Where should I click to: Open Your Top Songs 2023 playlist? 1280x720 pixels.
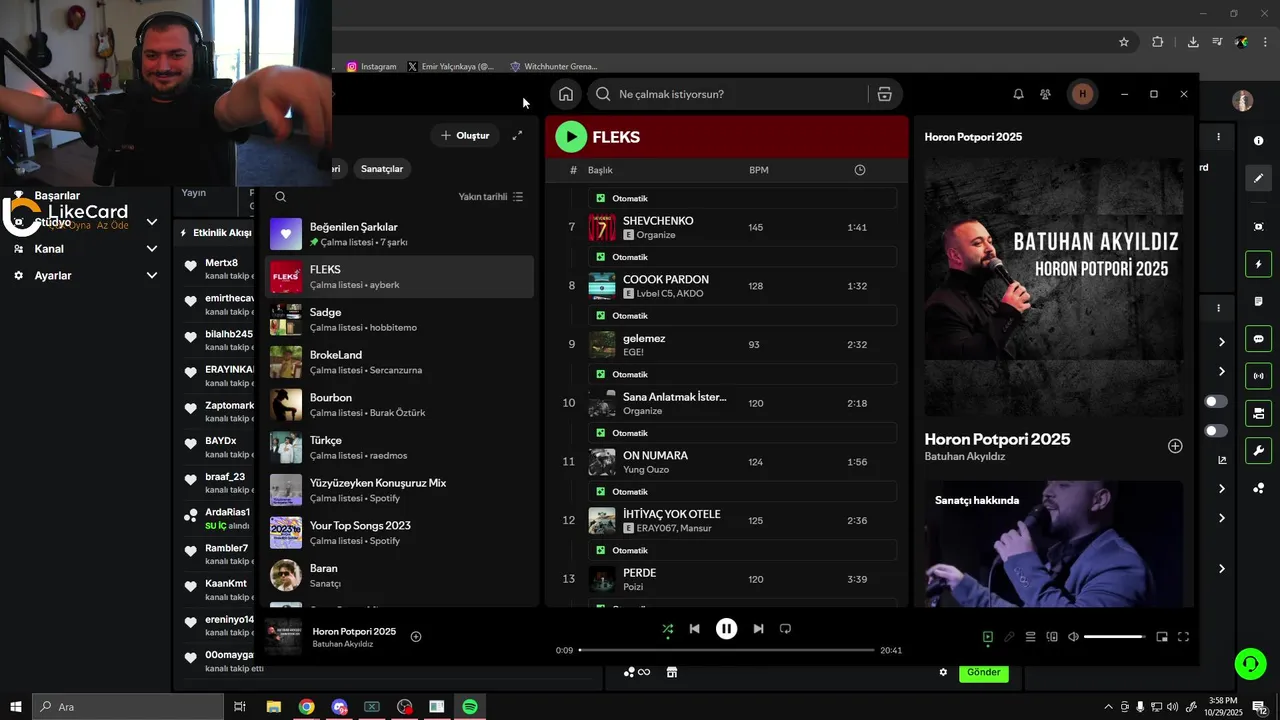pyautogui.click(x=400, y=533)
